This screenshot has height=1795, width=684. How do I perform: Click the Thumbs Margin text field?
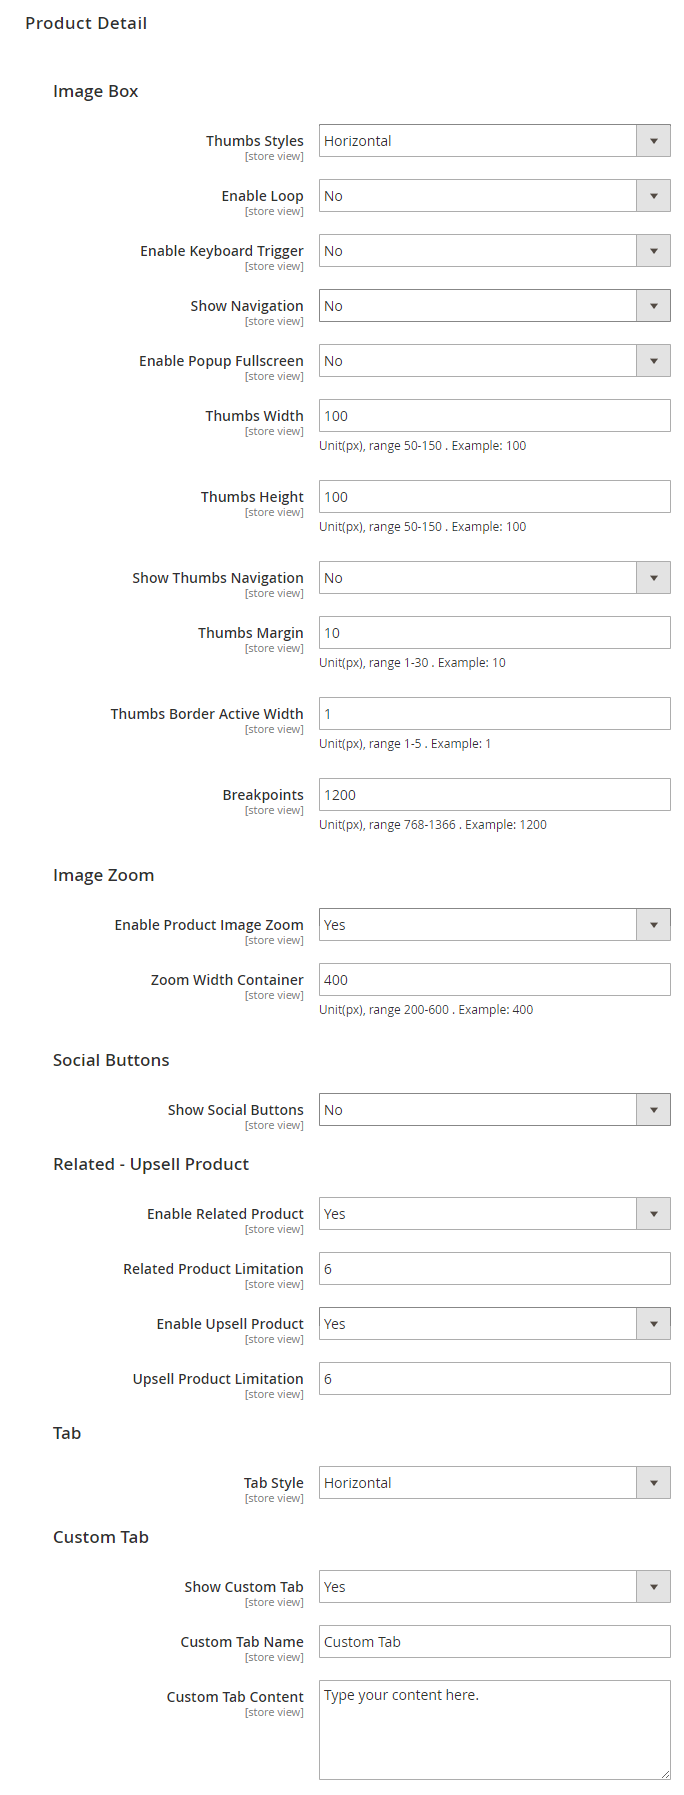(x=494, y=633)
